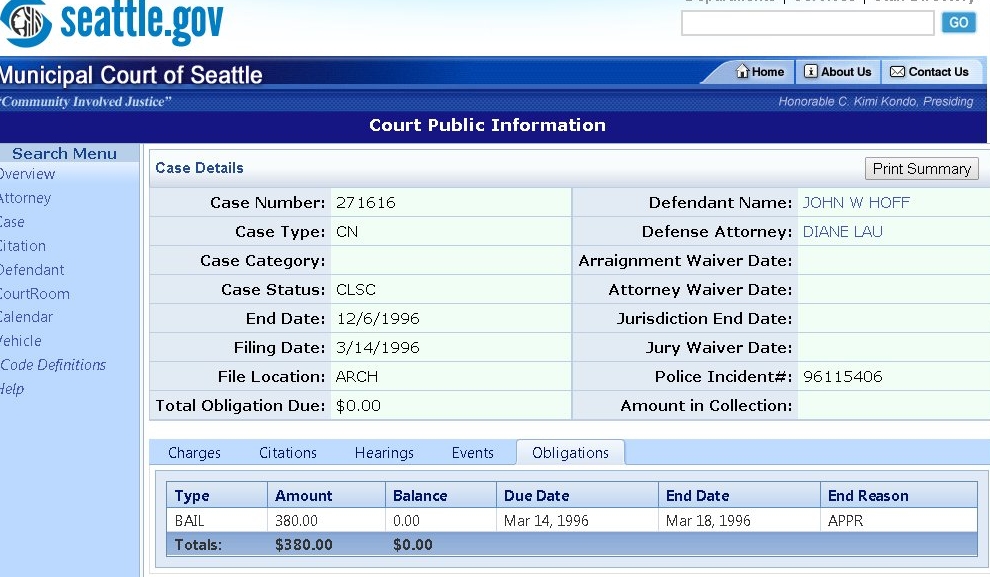Open Vehicle search in the sidebar
The image size is (990, 577).
click(x=21, y=340)
